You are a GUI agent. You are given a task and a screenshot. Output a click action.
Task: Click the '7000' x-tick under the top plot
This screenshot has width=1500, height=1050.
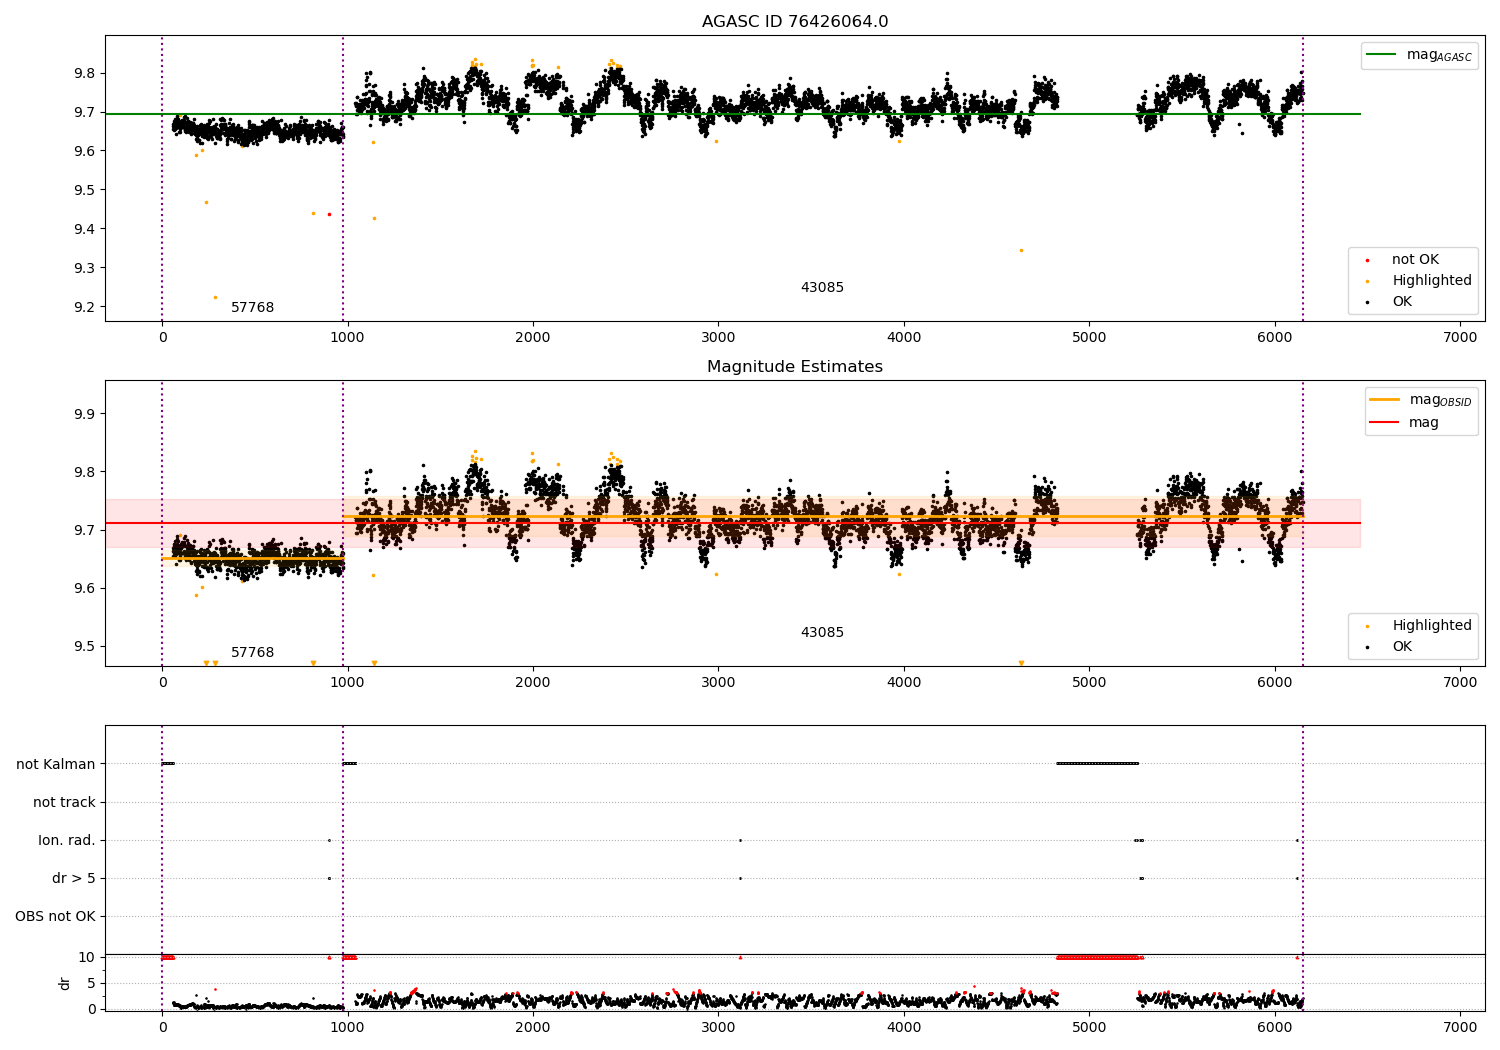[1460, 338]
